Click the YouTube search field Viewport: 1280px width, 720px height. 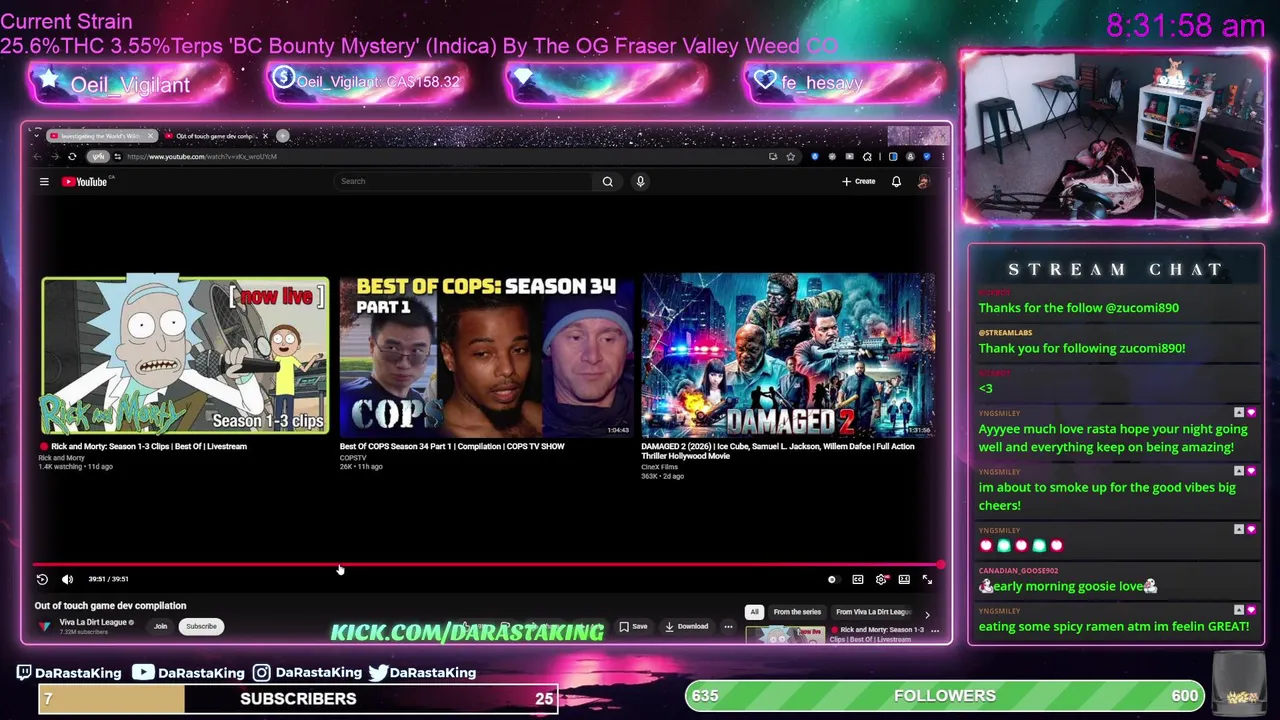(465, 181)
